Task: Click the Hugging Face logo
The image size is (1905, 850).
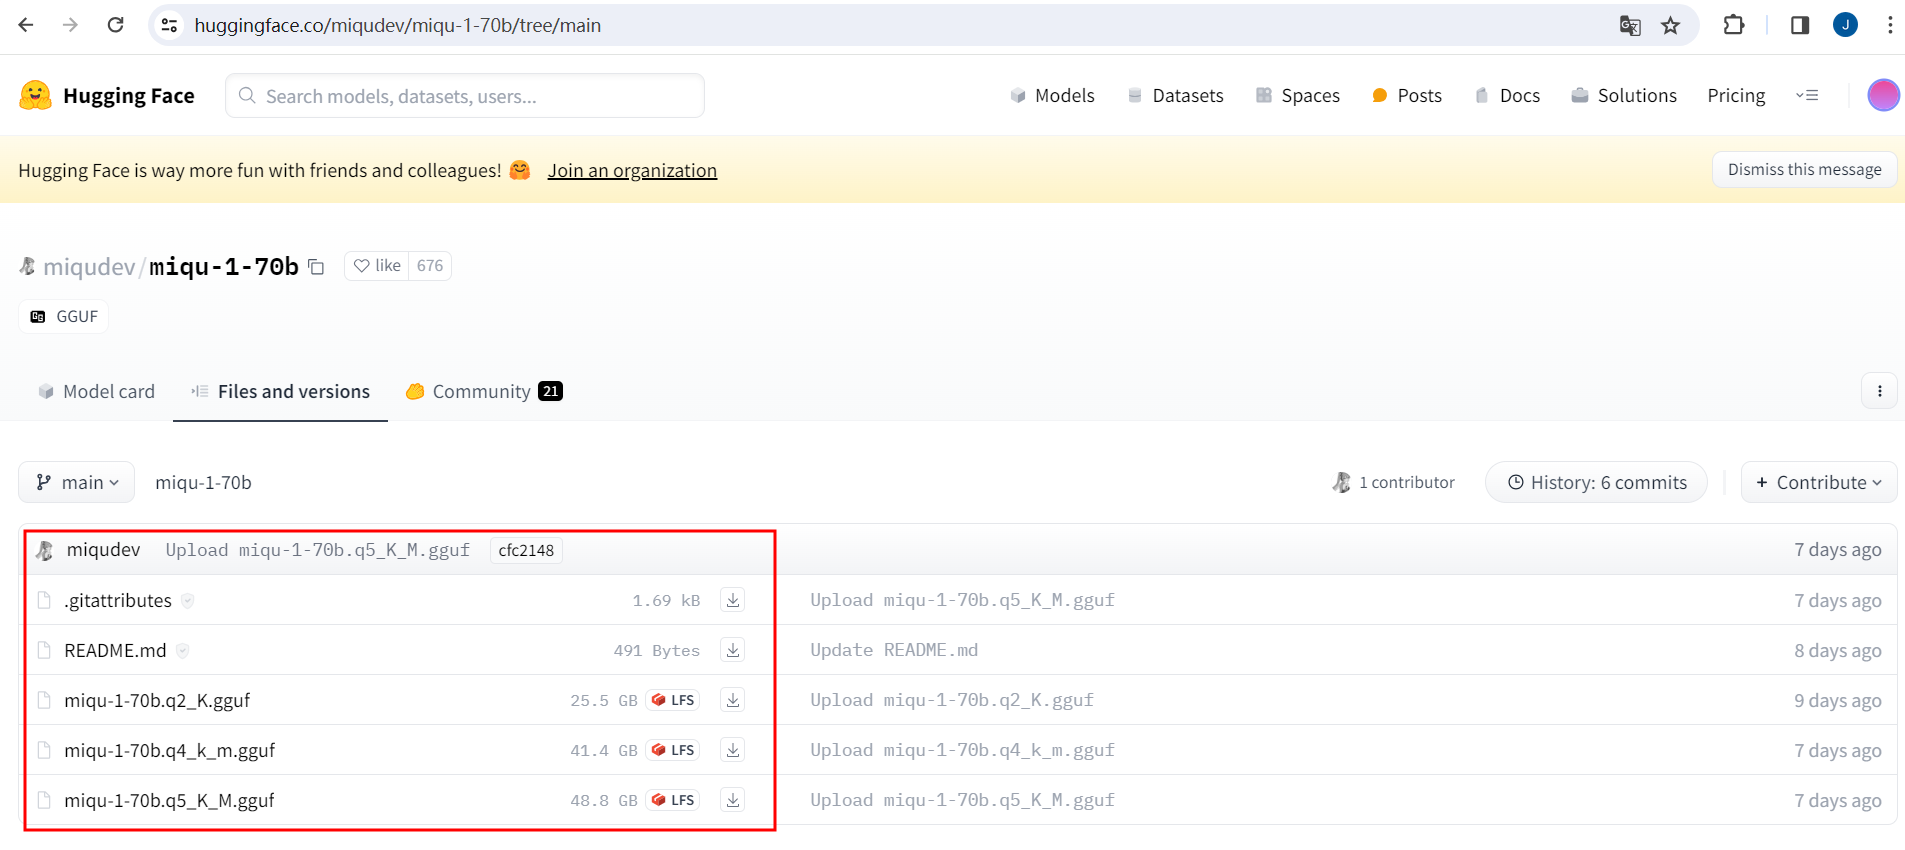Action: 107,95
